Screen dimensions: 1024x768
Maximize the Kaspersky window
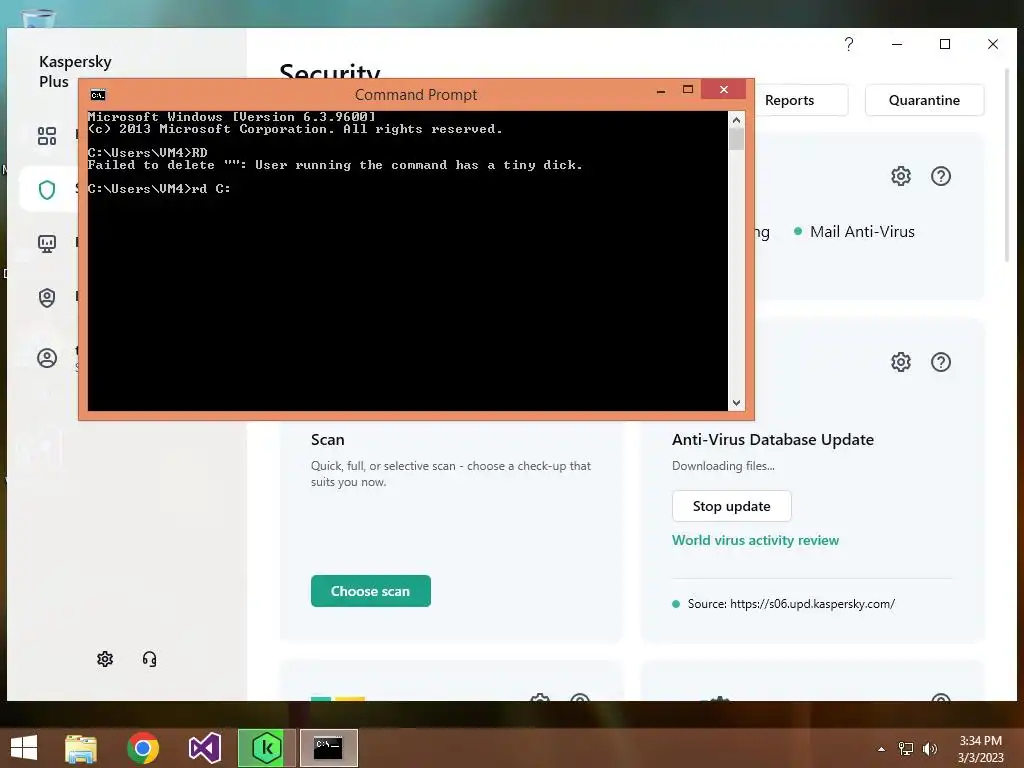[944, 44]
